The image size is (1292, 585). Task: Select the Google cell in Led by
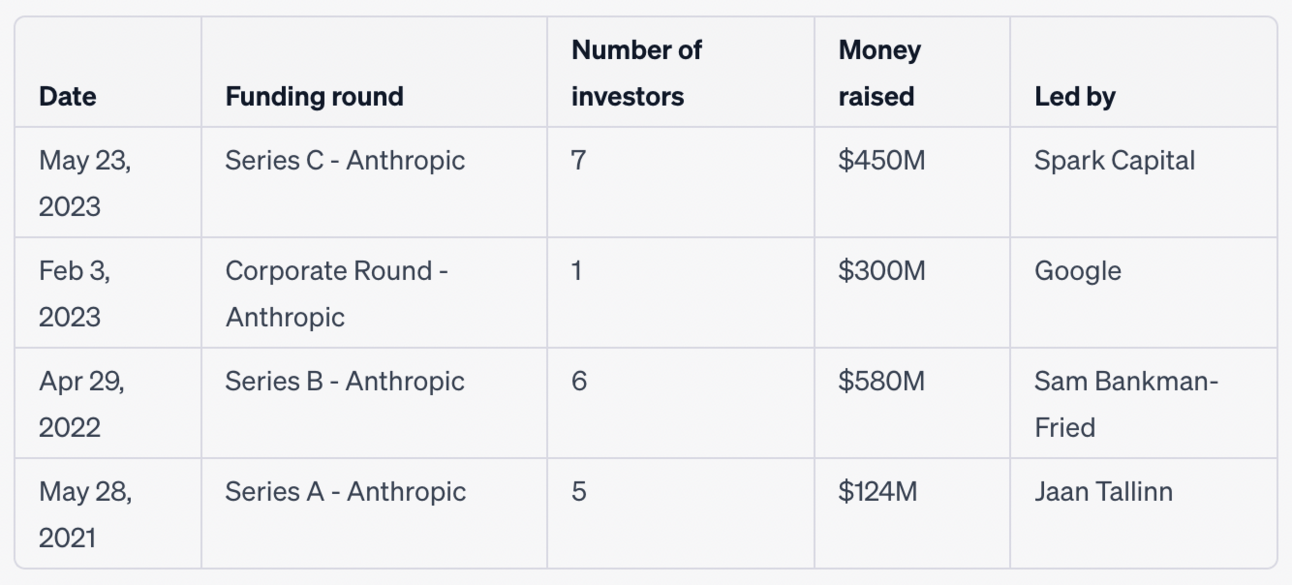click(x=1077, y=271)
